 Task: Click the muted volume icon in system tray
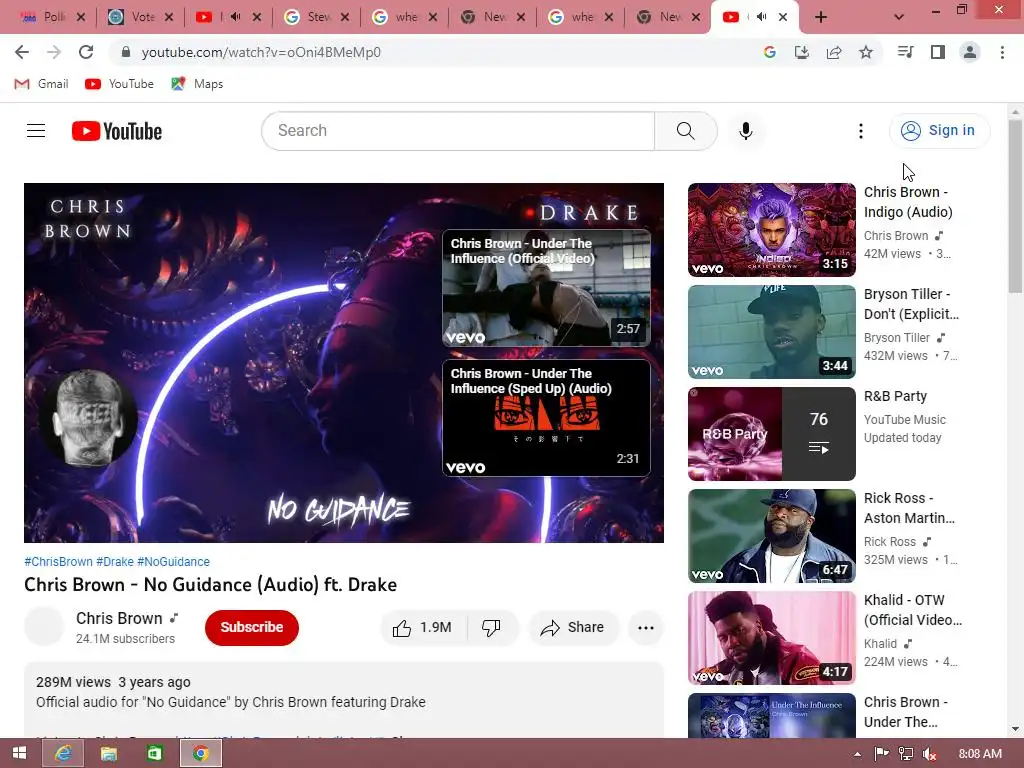tap(930, 754)
